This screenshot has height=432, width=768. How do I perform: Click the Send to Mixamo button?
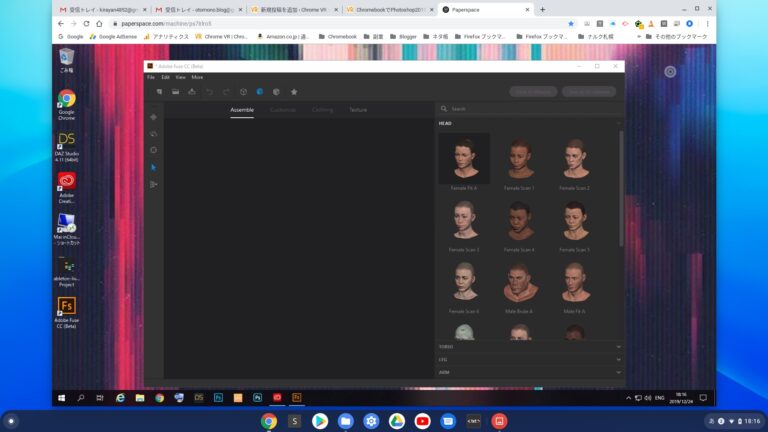[533, 92]
